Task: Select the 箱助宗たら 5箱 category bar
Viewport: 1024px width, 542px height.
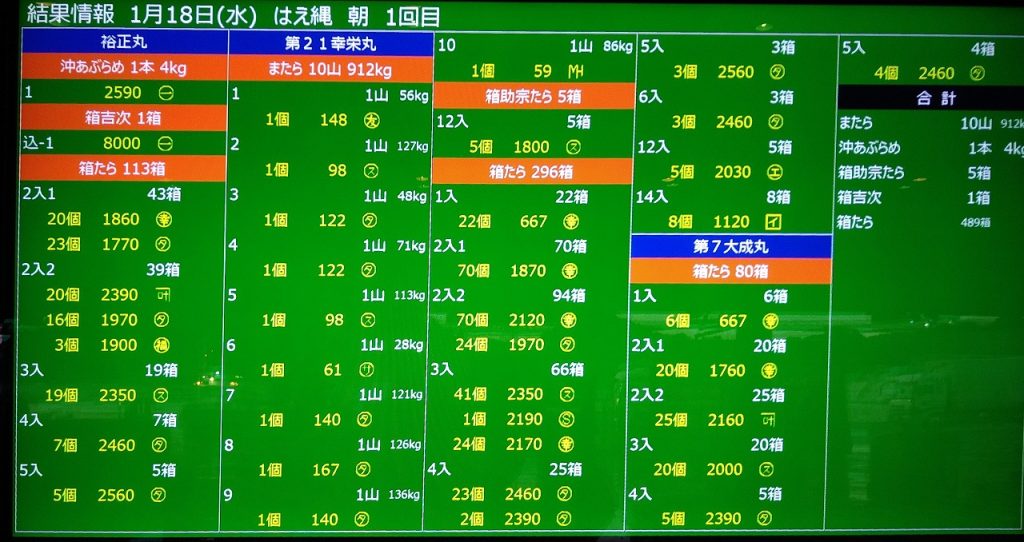Action: pyautogui.click(x=533, y=96)
